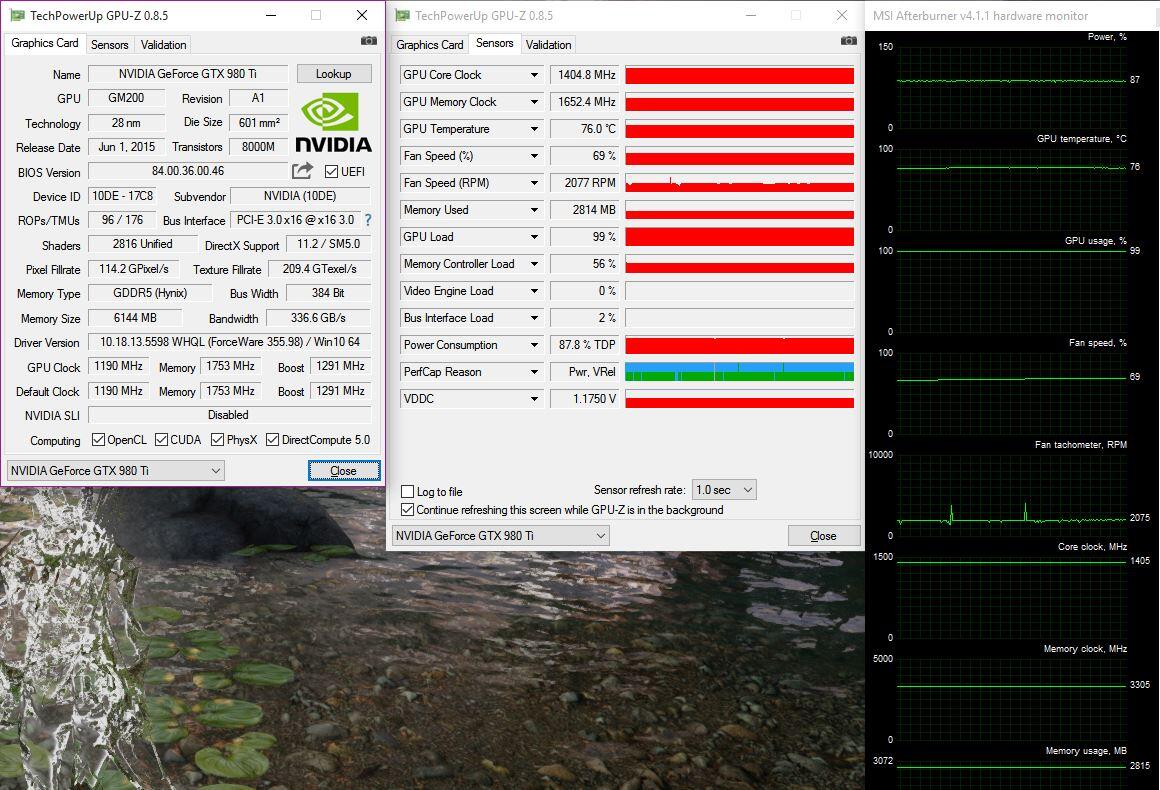Open the VDDC sensor dropdown
This screenshot has height=790, width=1160.
click(x=534, y=399)
